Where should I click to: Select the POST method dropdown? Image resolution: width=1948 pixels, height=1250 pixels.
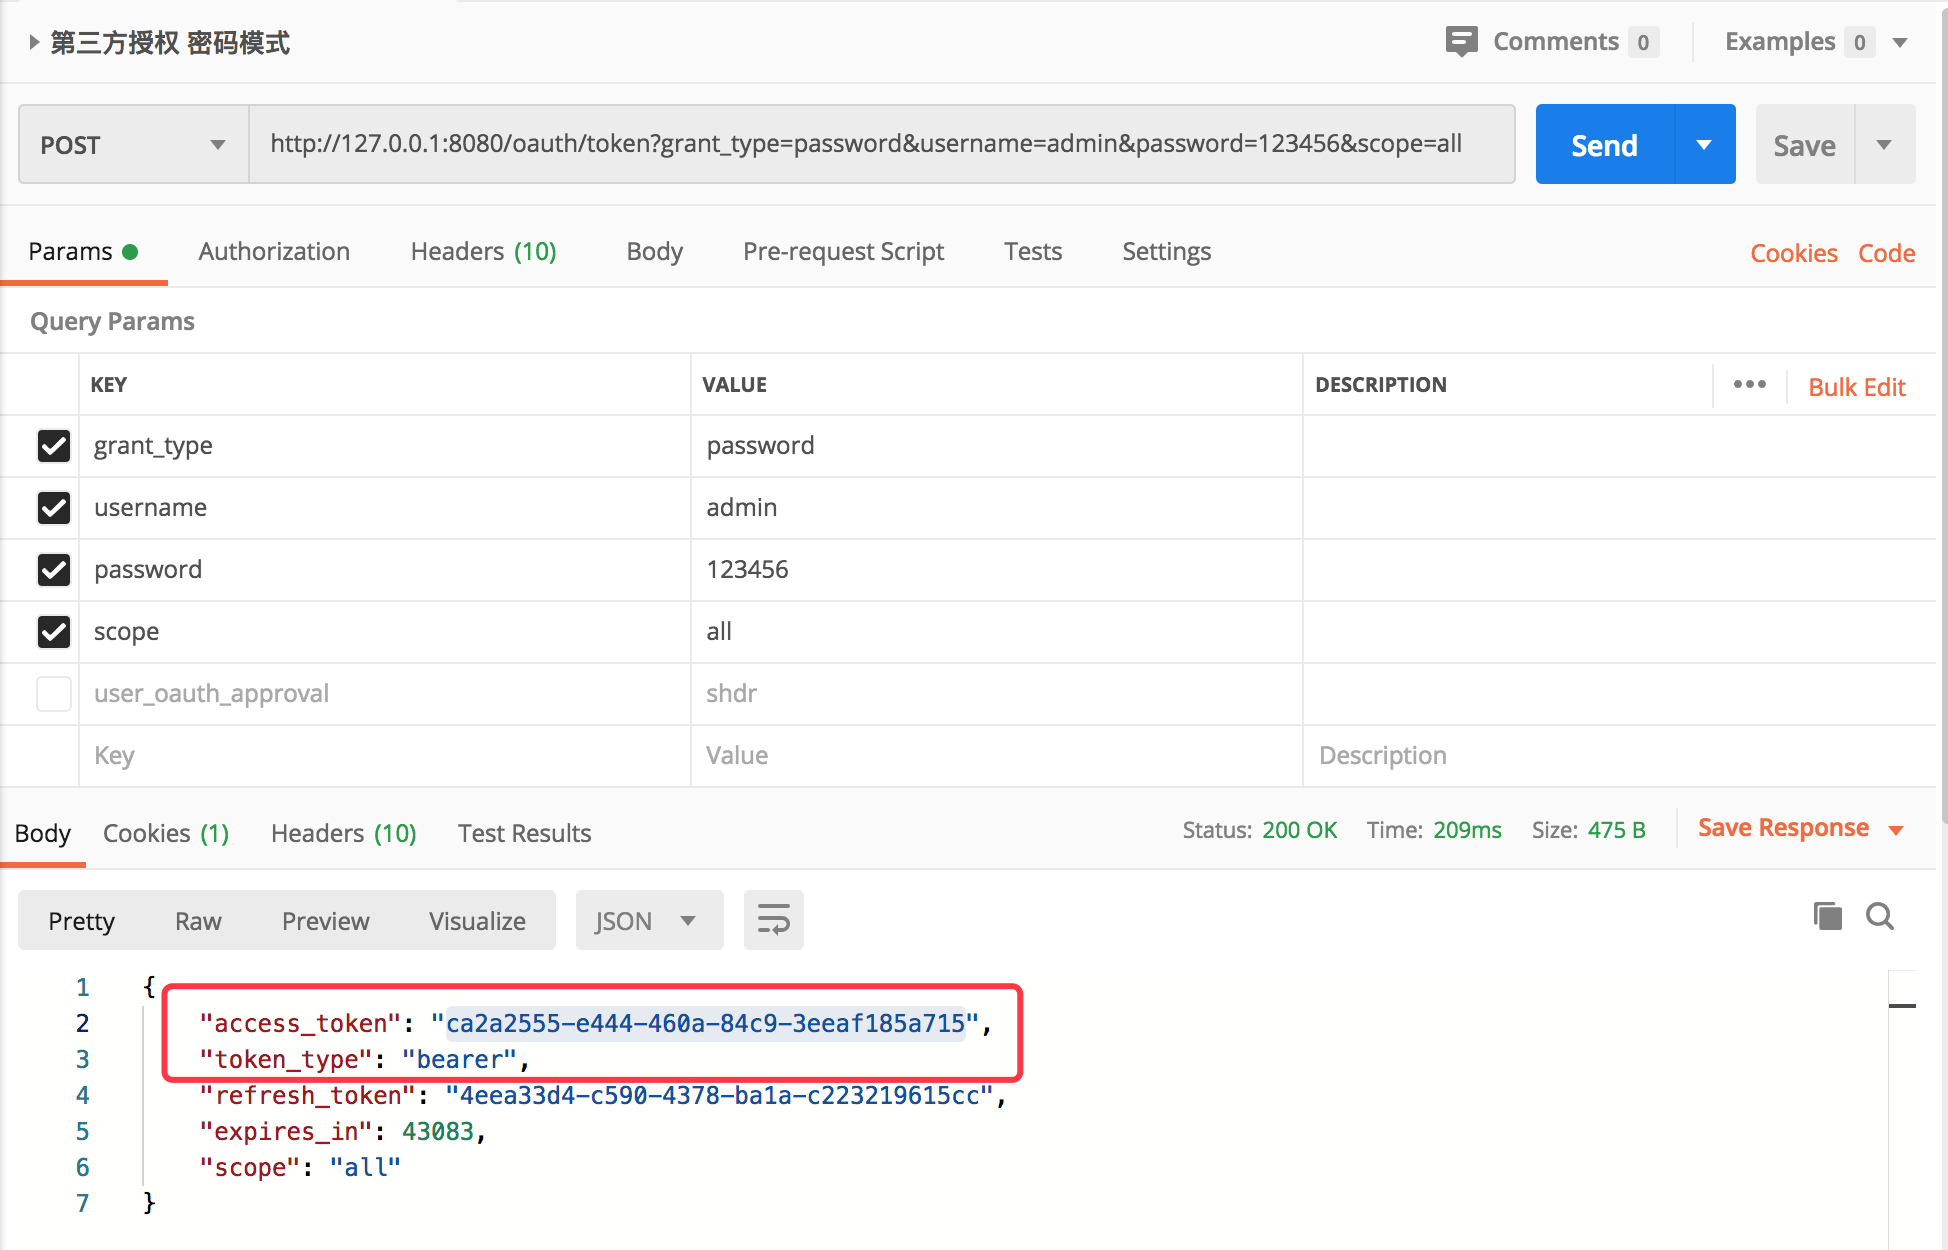[x=129, y=143]
